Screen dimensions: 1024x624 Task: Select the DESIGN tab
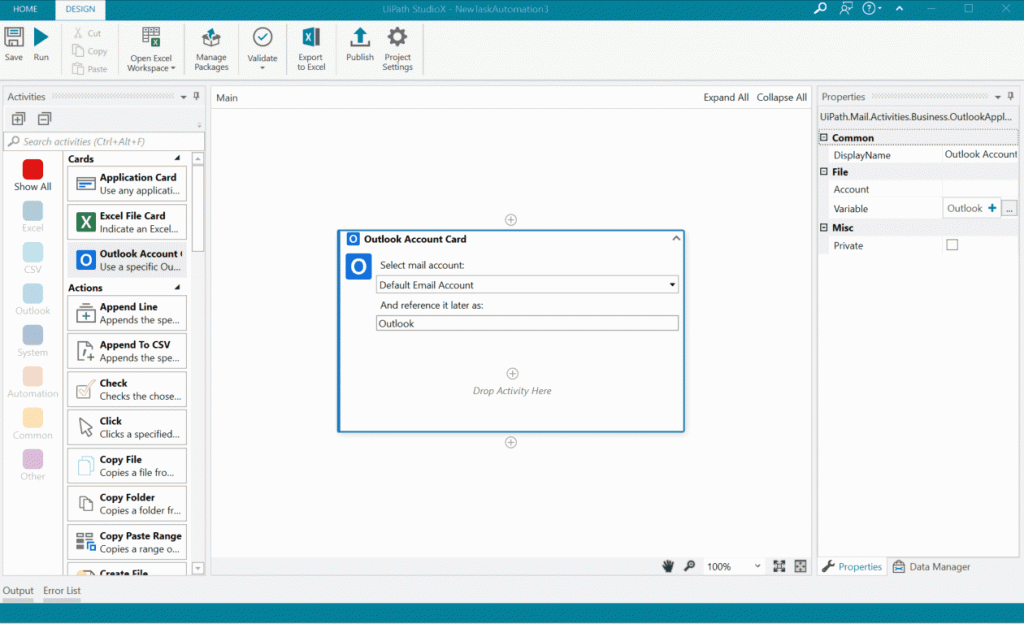80,9
